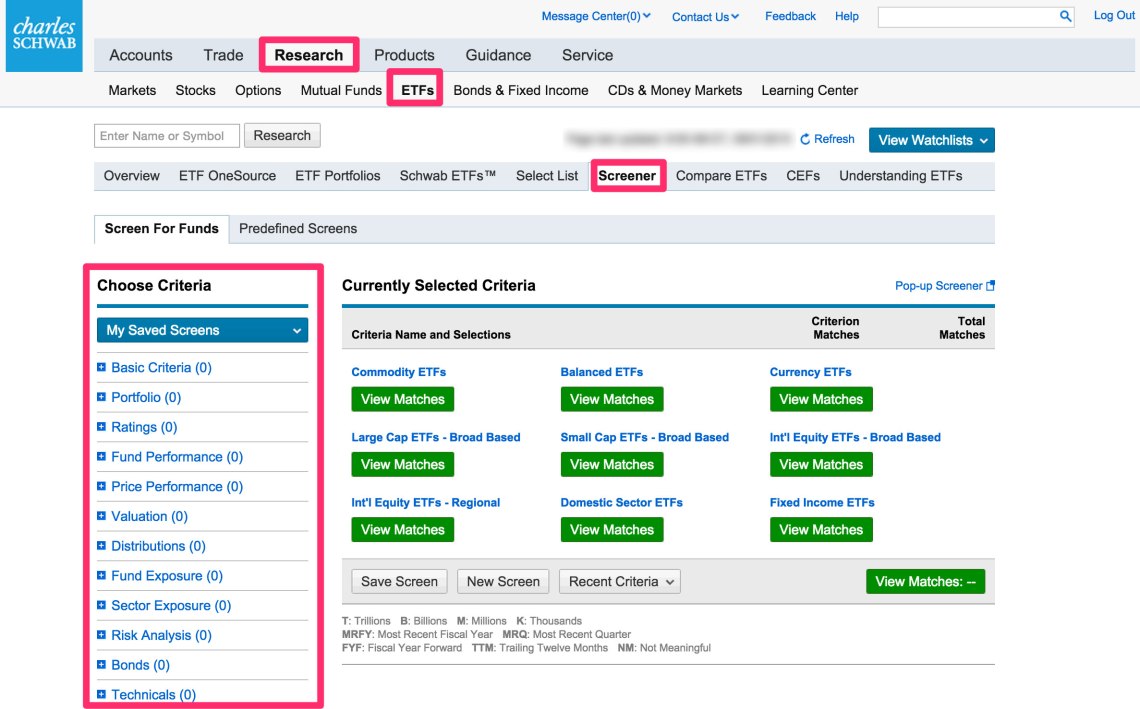Open the View Watchlists dropdown
1140x709 pixels.
pyautogui.click(x=931, y=140)
